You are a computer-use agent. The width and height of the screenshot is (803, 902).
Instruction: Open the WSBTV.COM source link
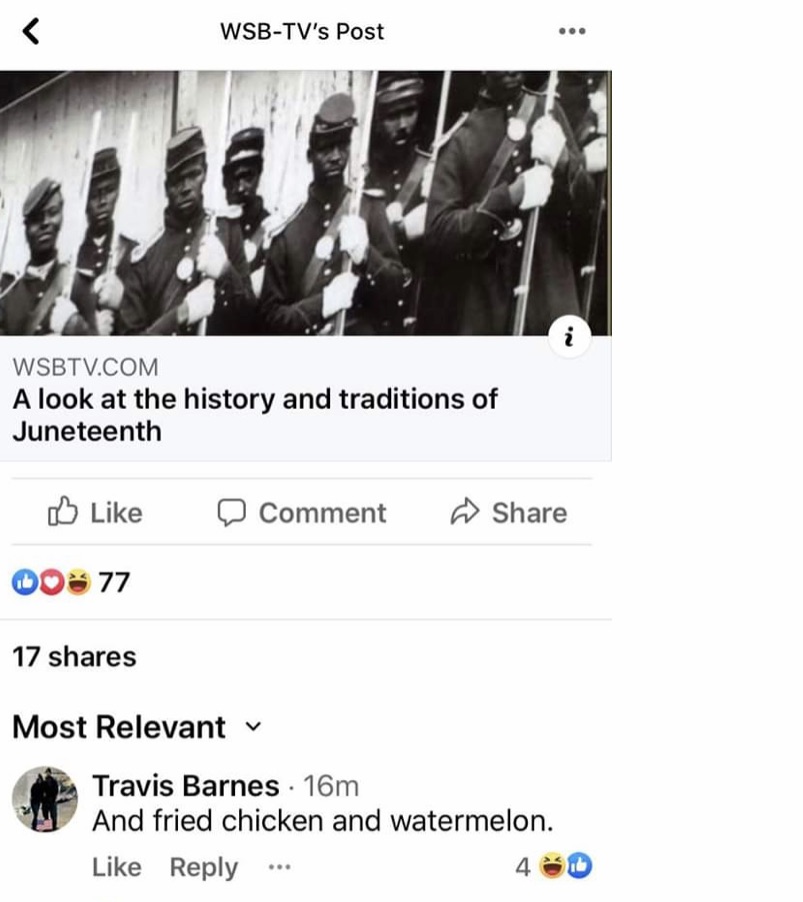coord(85,367)
